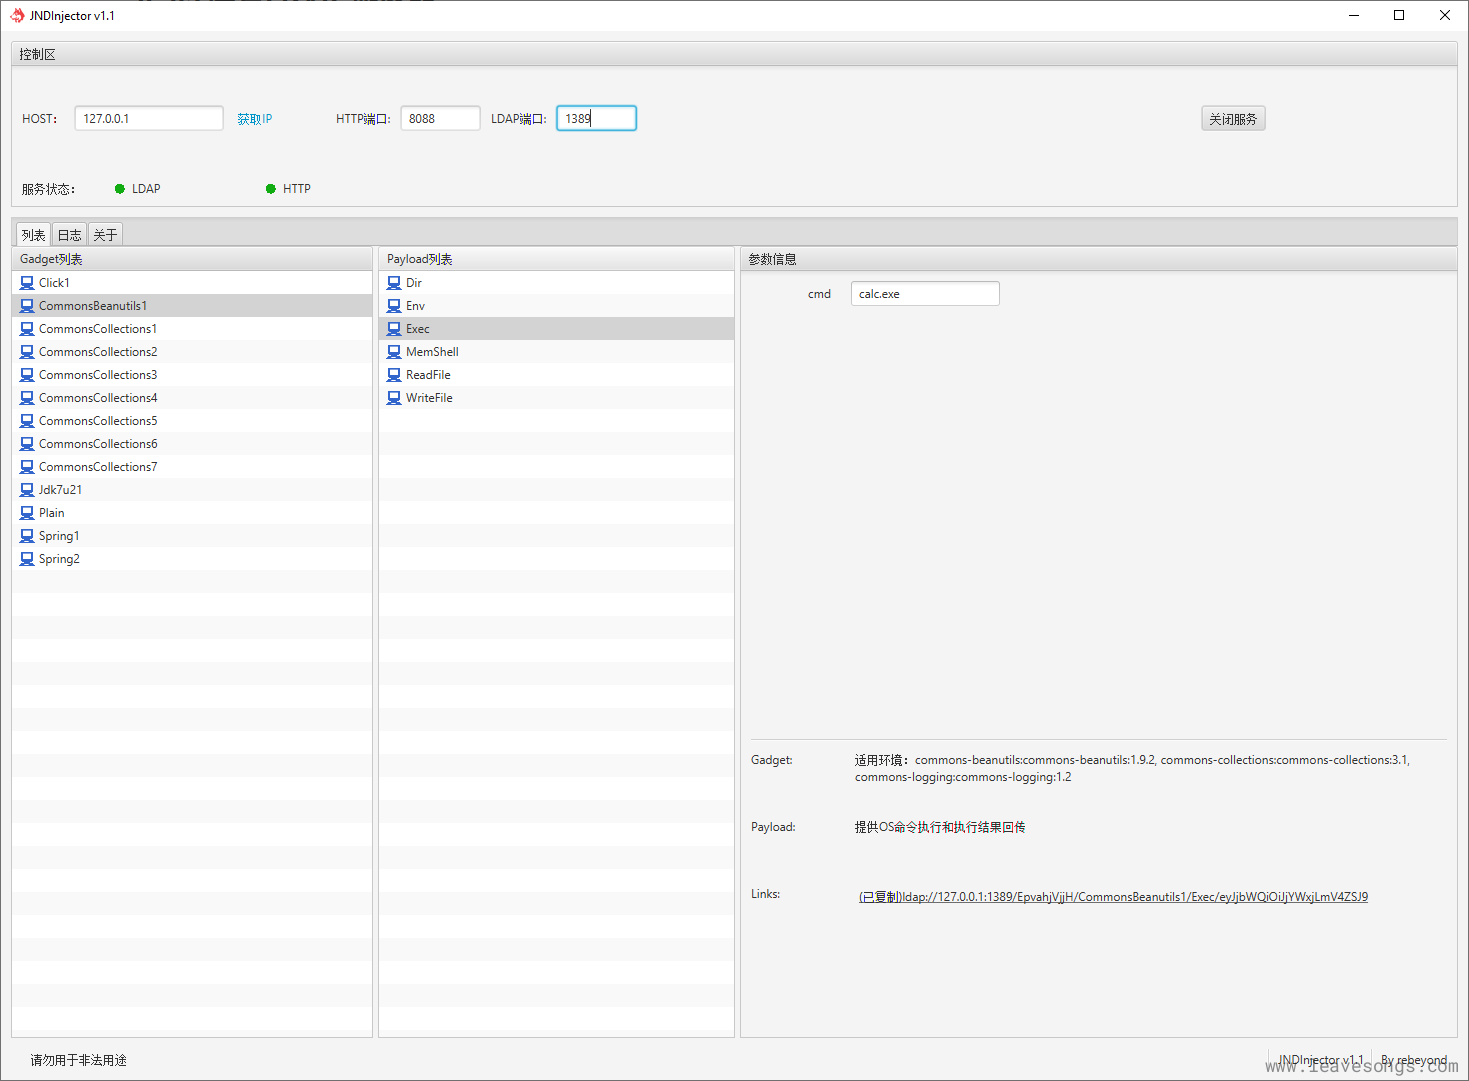Click the icon beside WriteFile payload
The width and height of the screenshot is (1469, 1081).
[394, 398]
